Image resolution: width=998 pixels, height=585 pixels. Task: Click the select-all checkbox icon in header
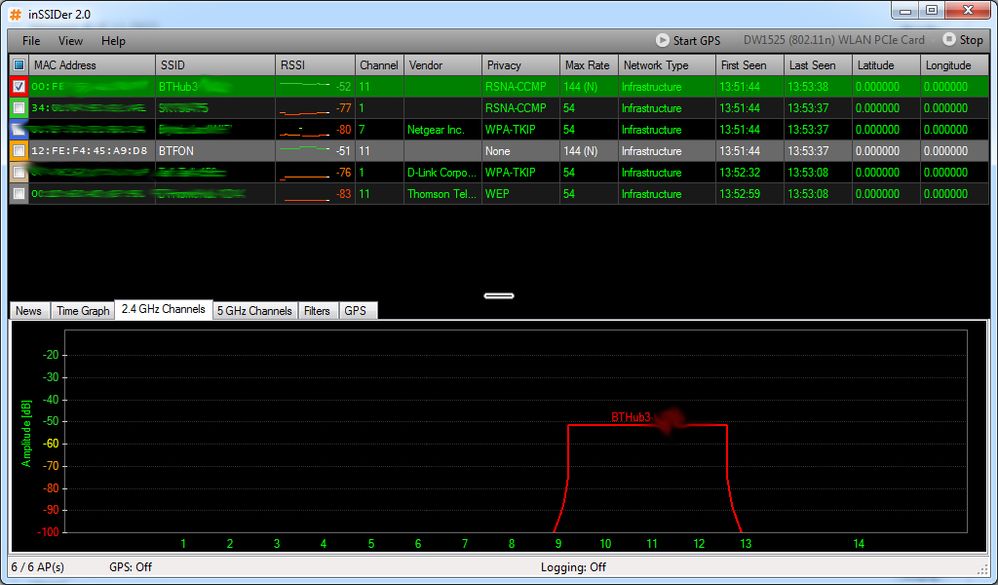pos(19,65)
